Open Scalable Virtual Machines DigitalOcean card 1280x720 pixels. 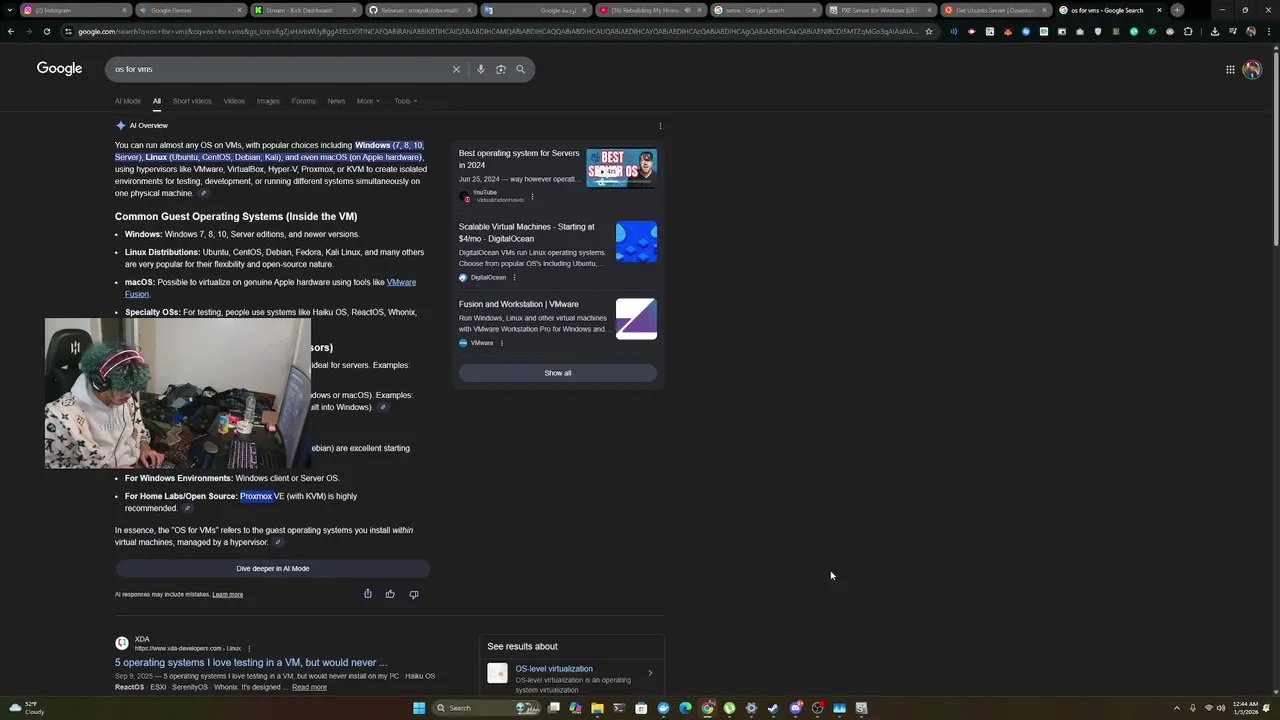pos(527,233)
